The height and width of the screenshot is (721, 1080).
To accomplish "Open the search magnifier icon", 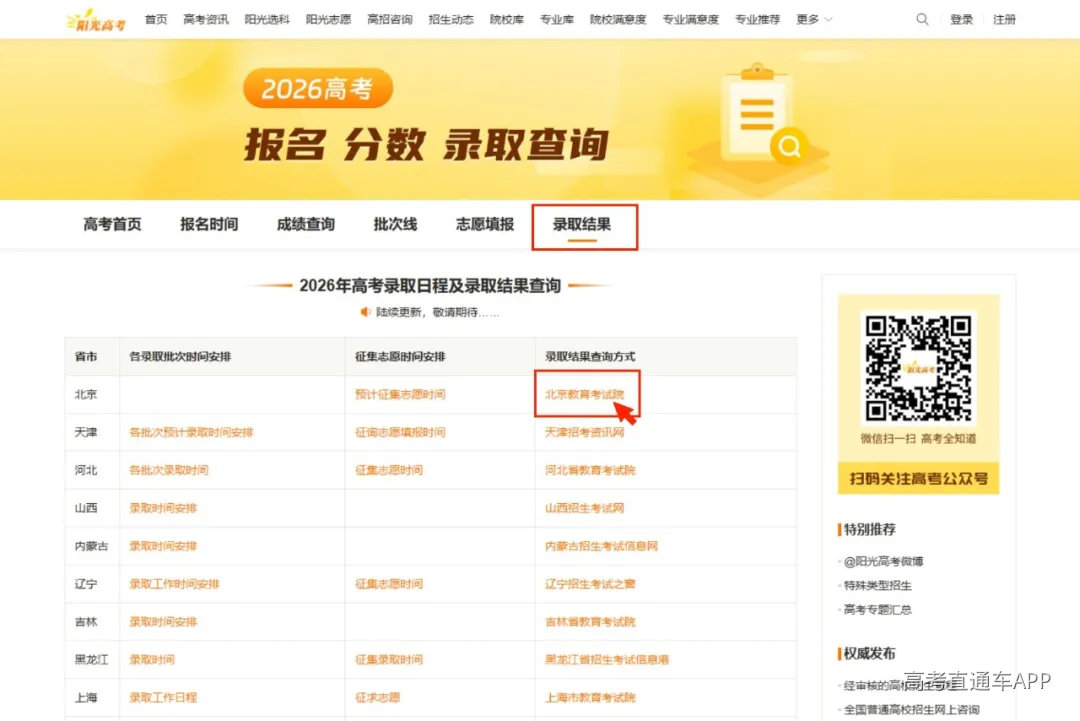I will [x=922, y=19].
